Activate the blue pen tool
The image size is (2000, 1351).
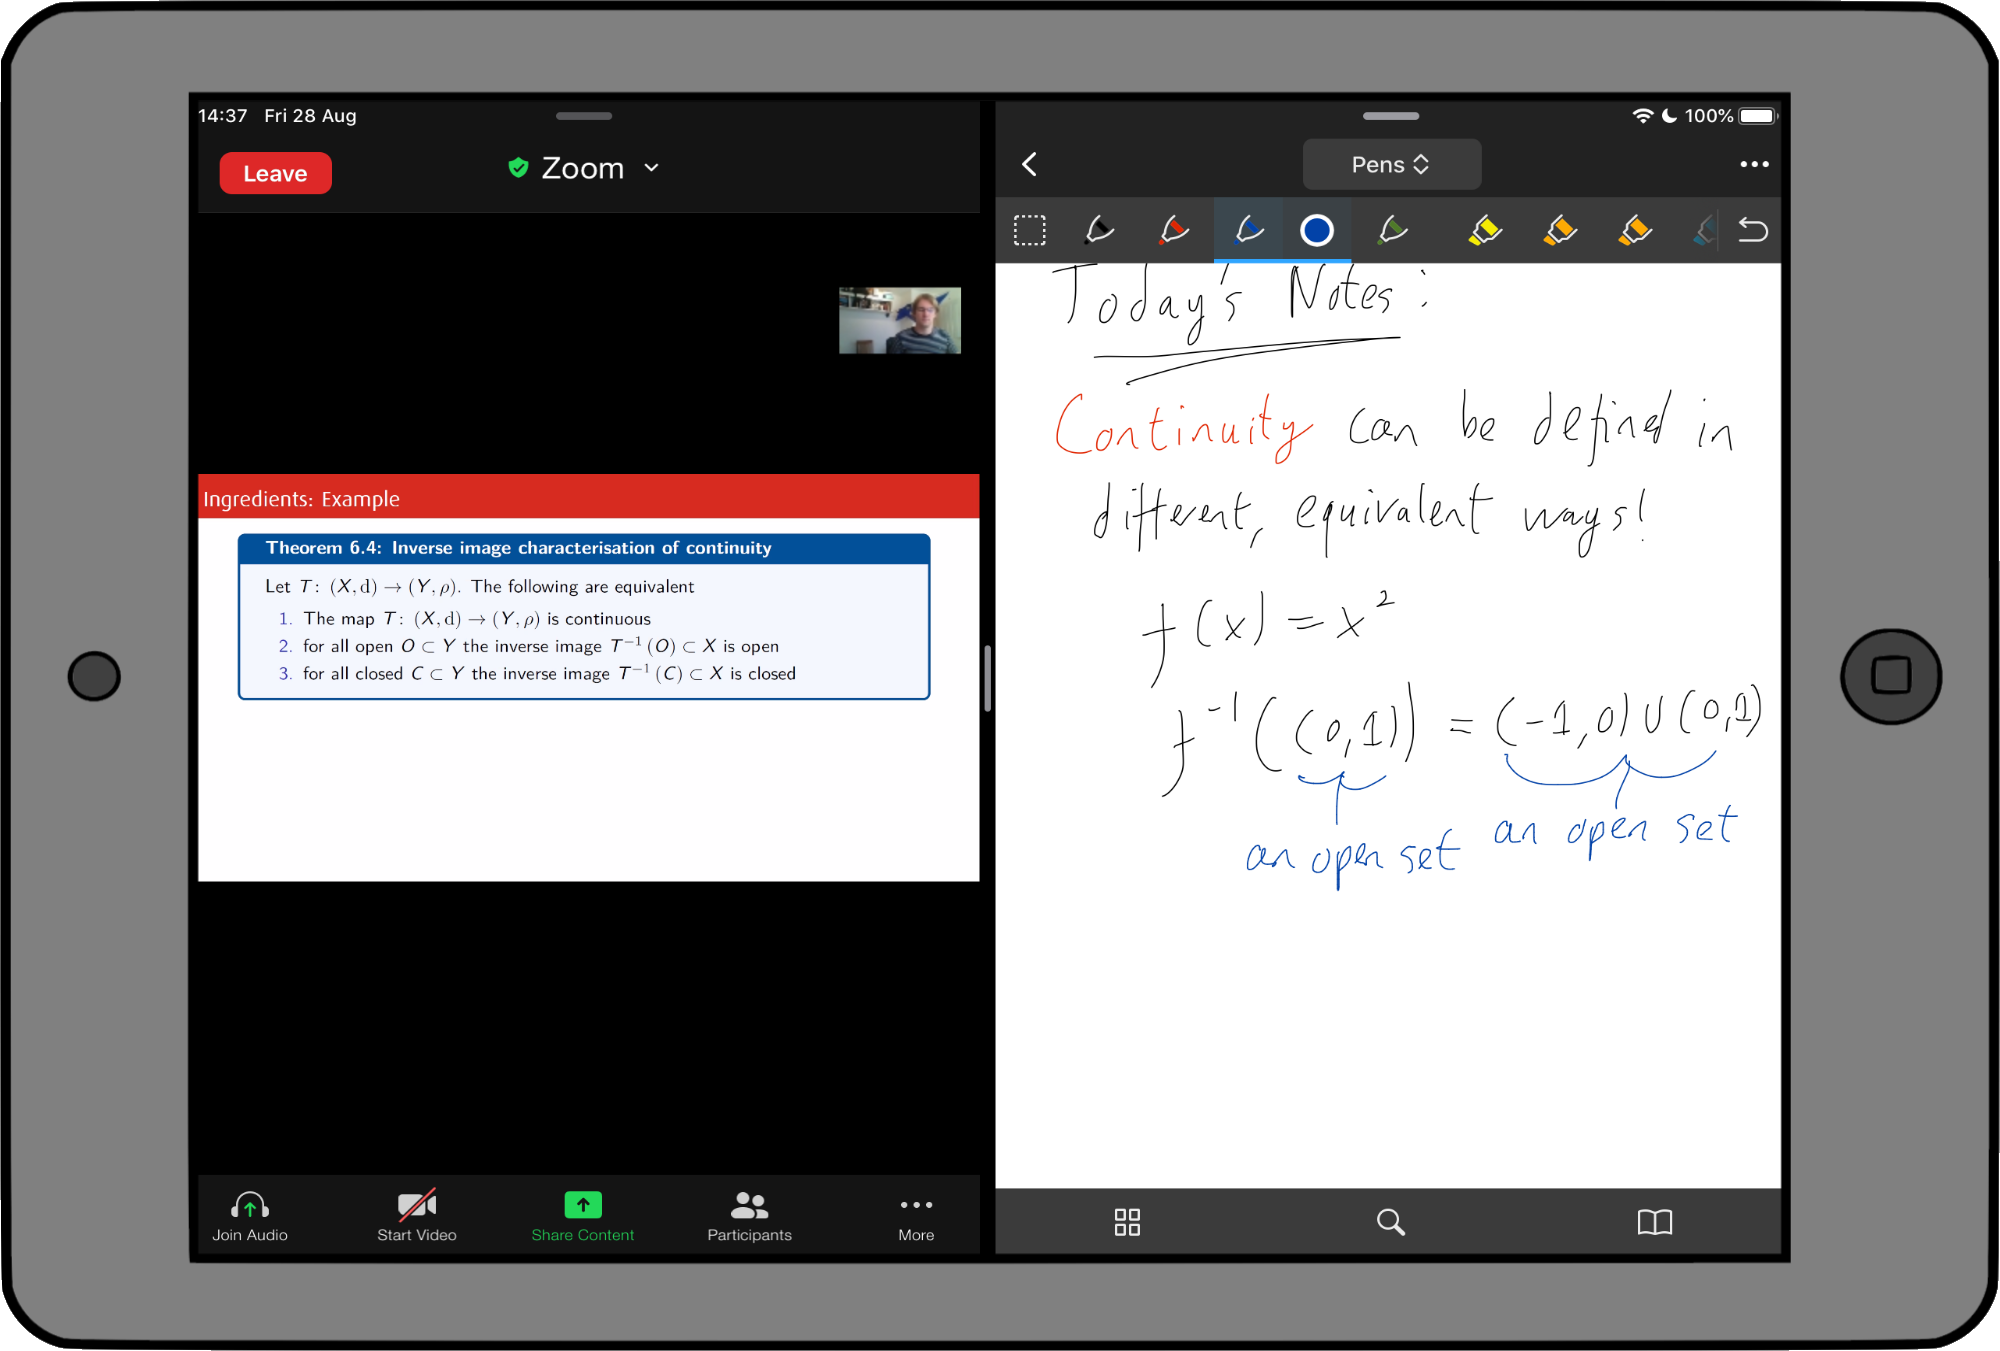click(1248, 230)
